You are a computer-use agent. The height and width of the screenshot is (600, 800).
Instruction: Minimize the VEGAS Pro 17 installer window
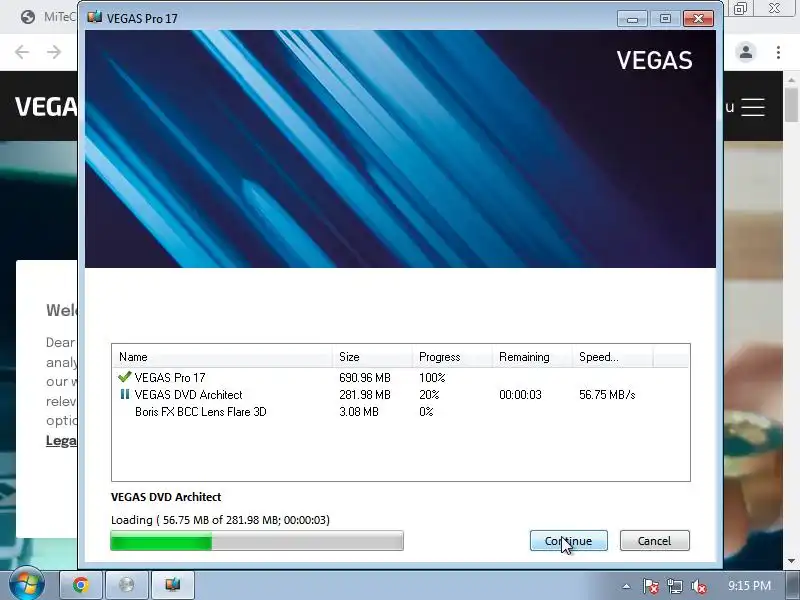(632, 19)
